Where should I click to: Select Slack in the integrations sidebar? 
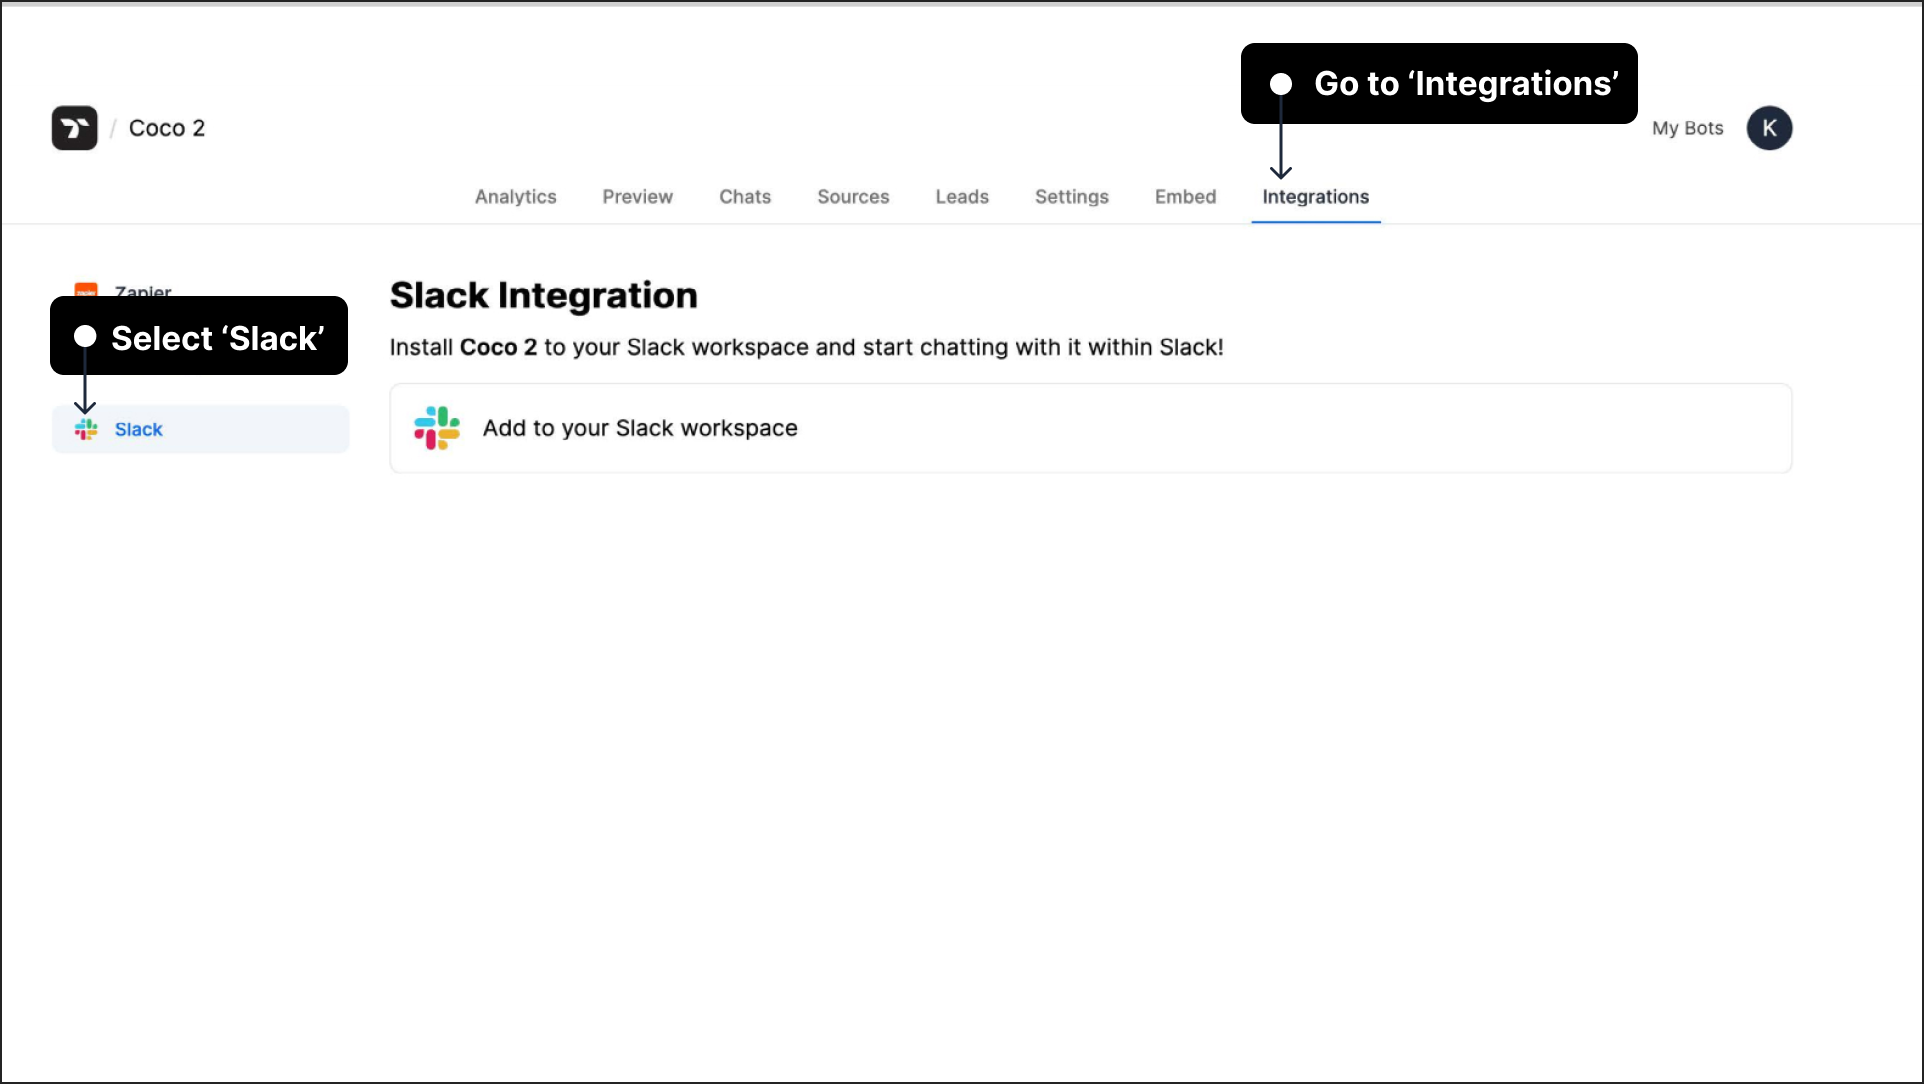(201, 429)
